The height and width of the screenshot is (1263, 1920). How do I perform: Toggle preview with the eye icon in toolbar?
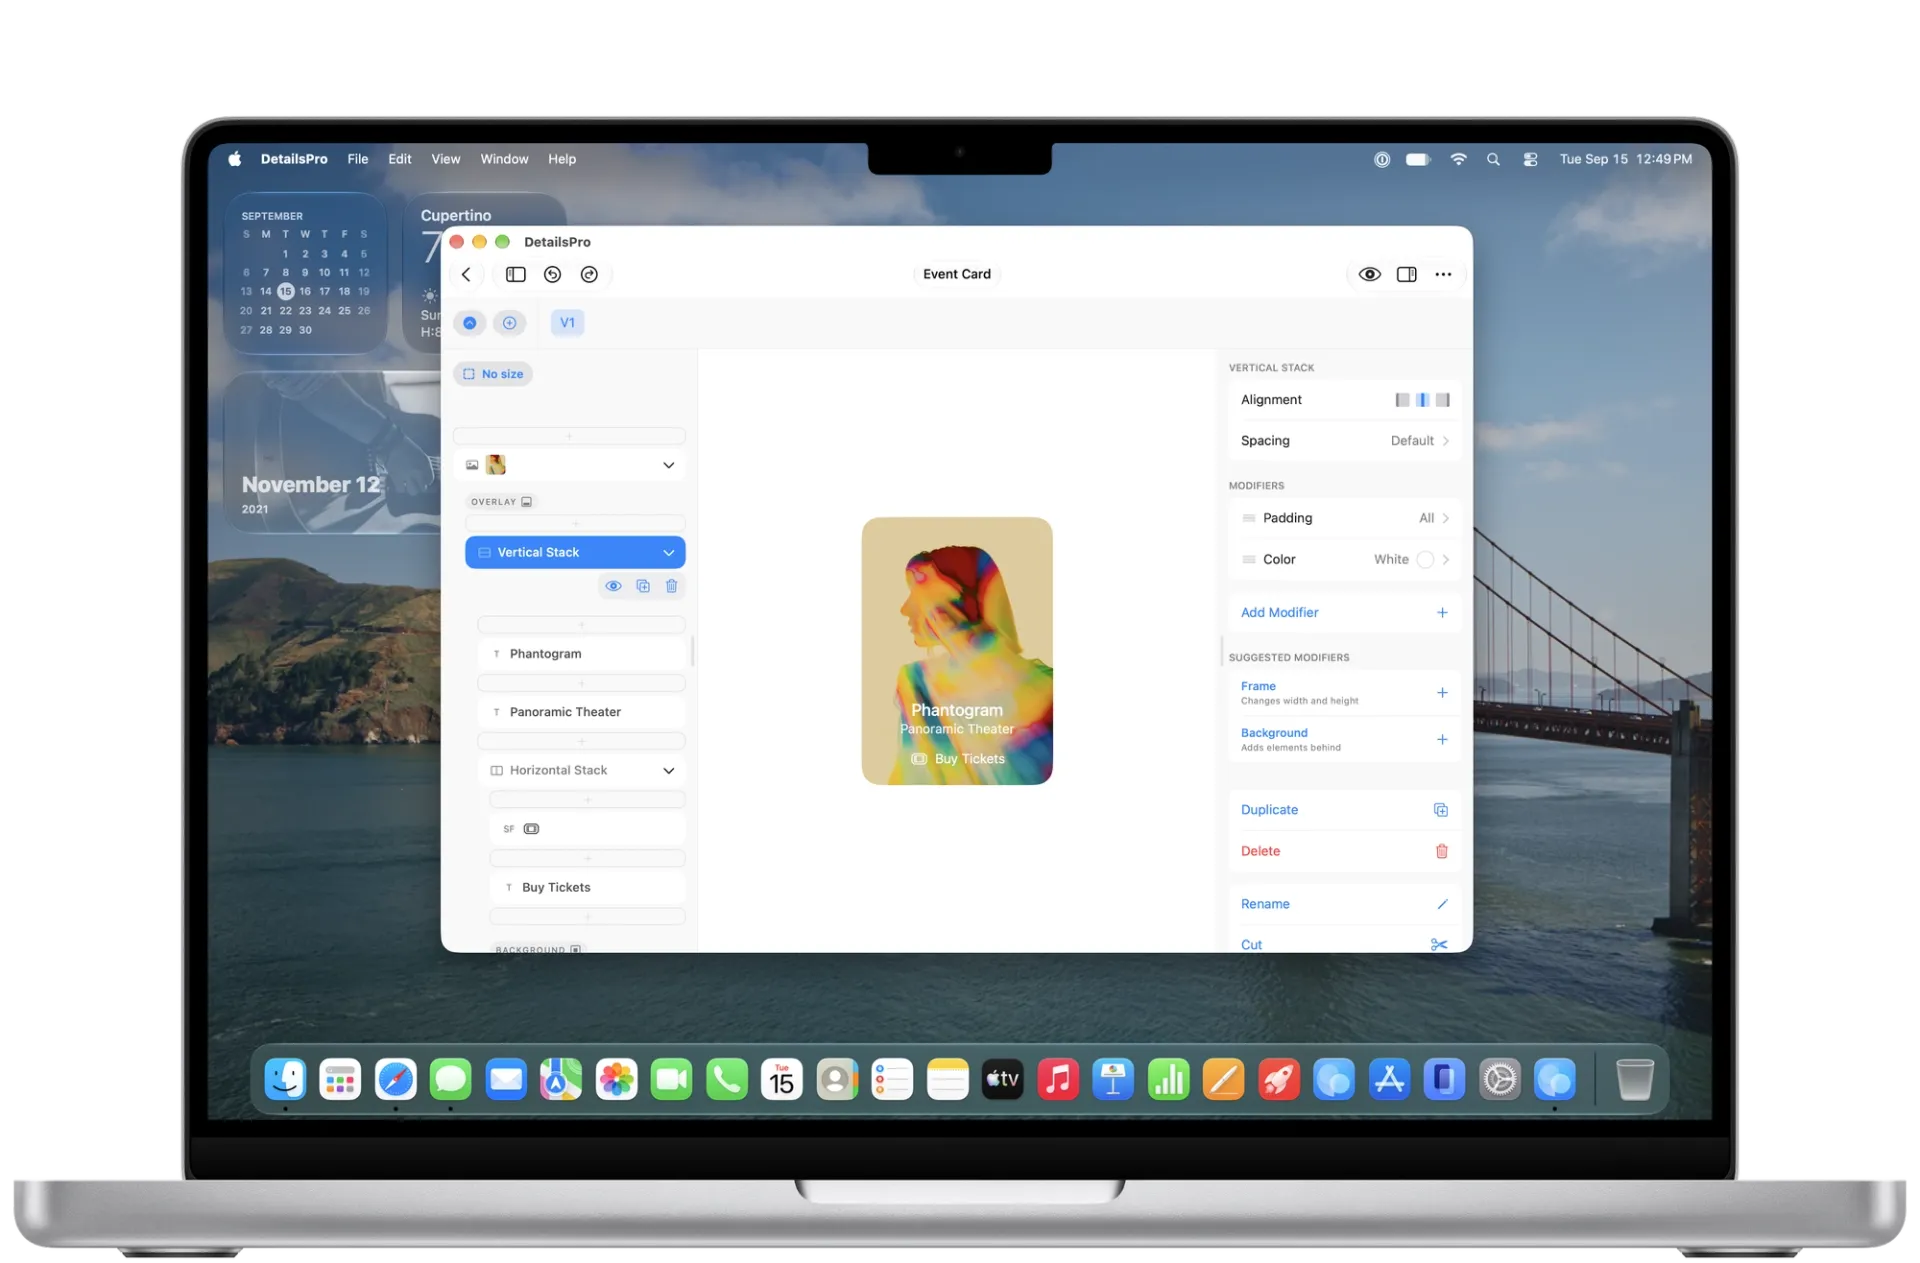[x=1369, y=274]
